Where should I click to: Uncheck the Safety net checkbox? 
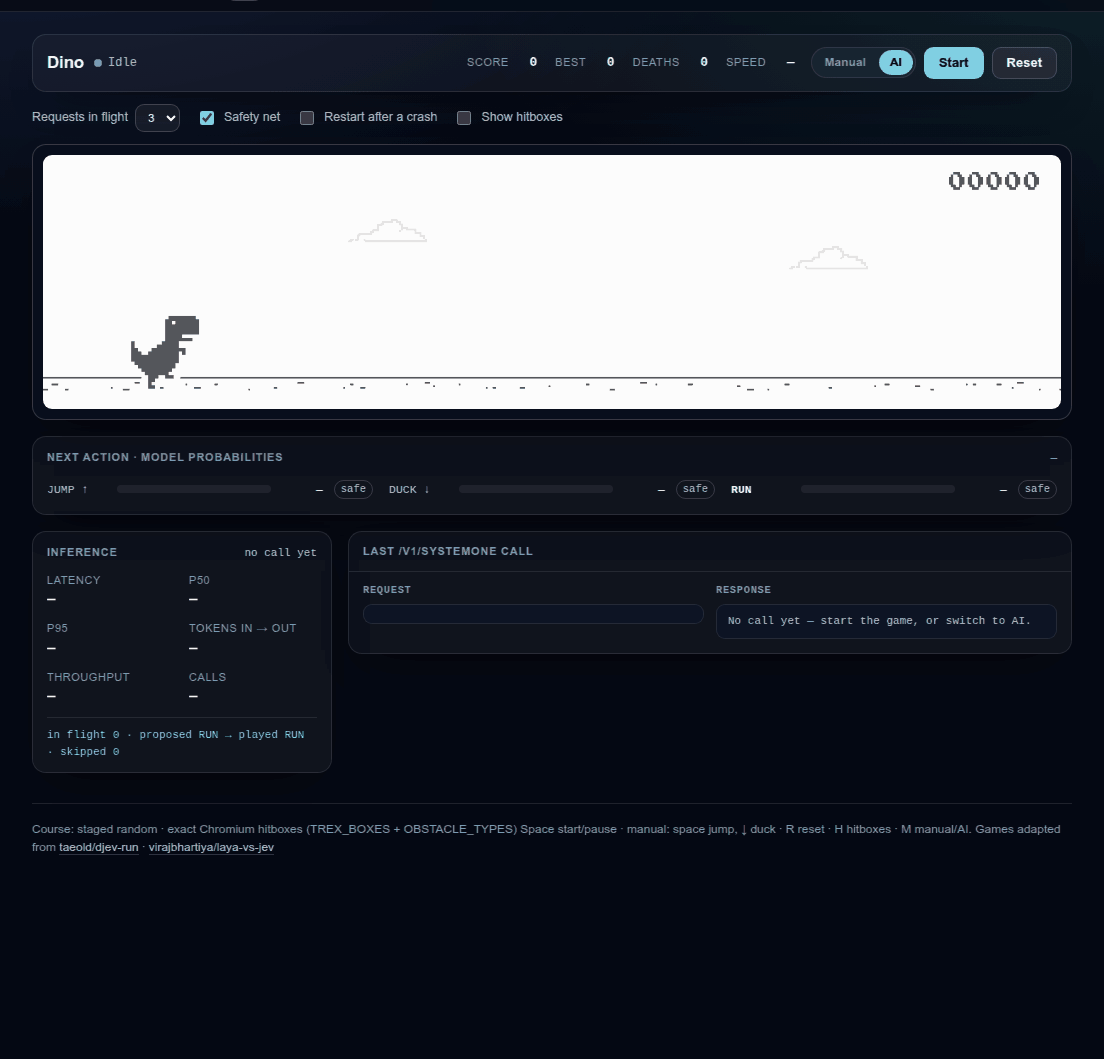pyautogui.click(x=207, y=118)
